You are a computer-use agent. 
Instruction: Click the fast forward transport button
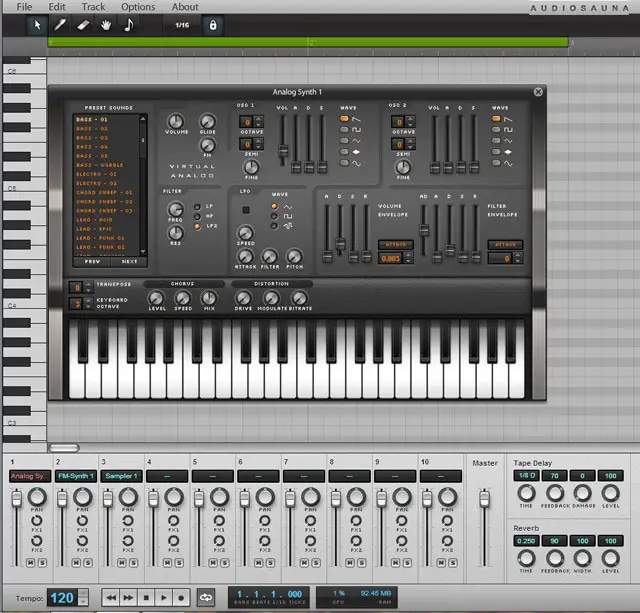coord(128,598)
